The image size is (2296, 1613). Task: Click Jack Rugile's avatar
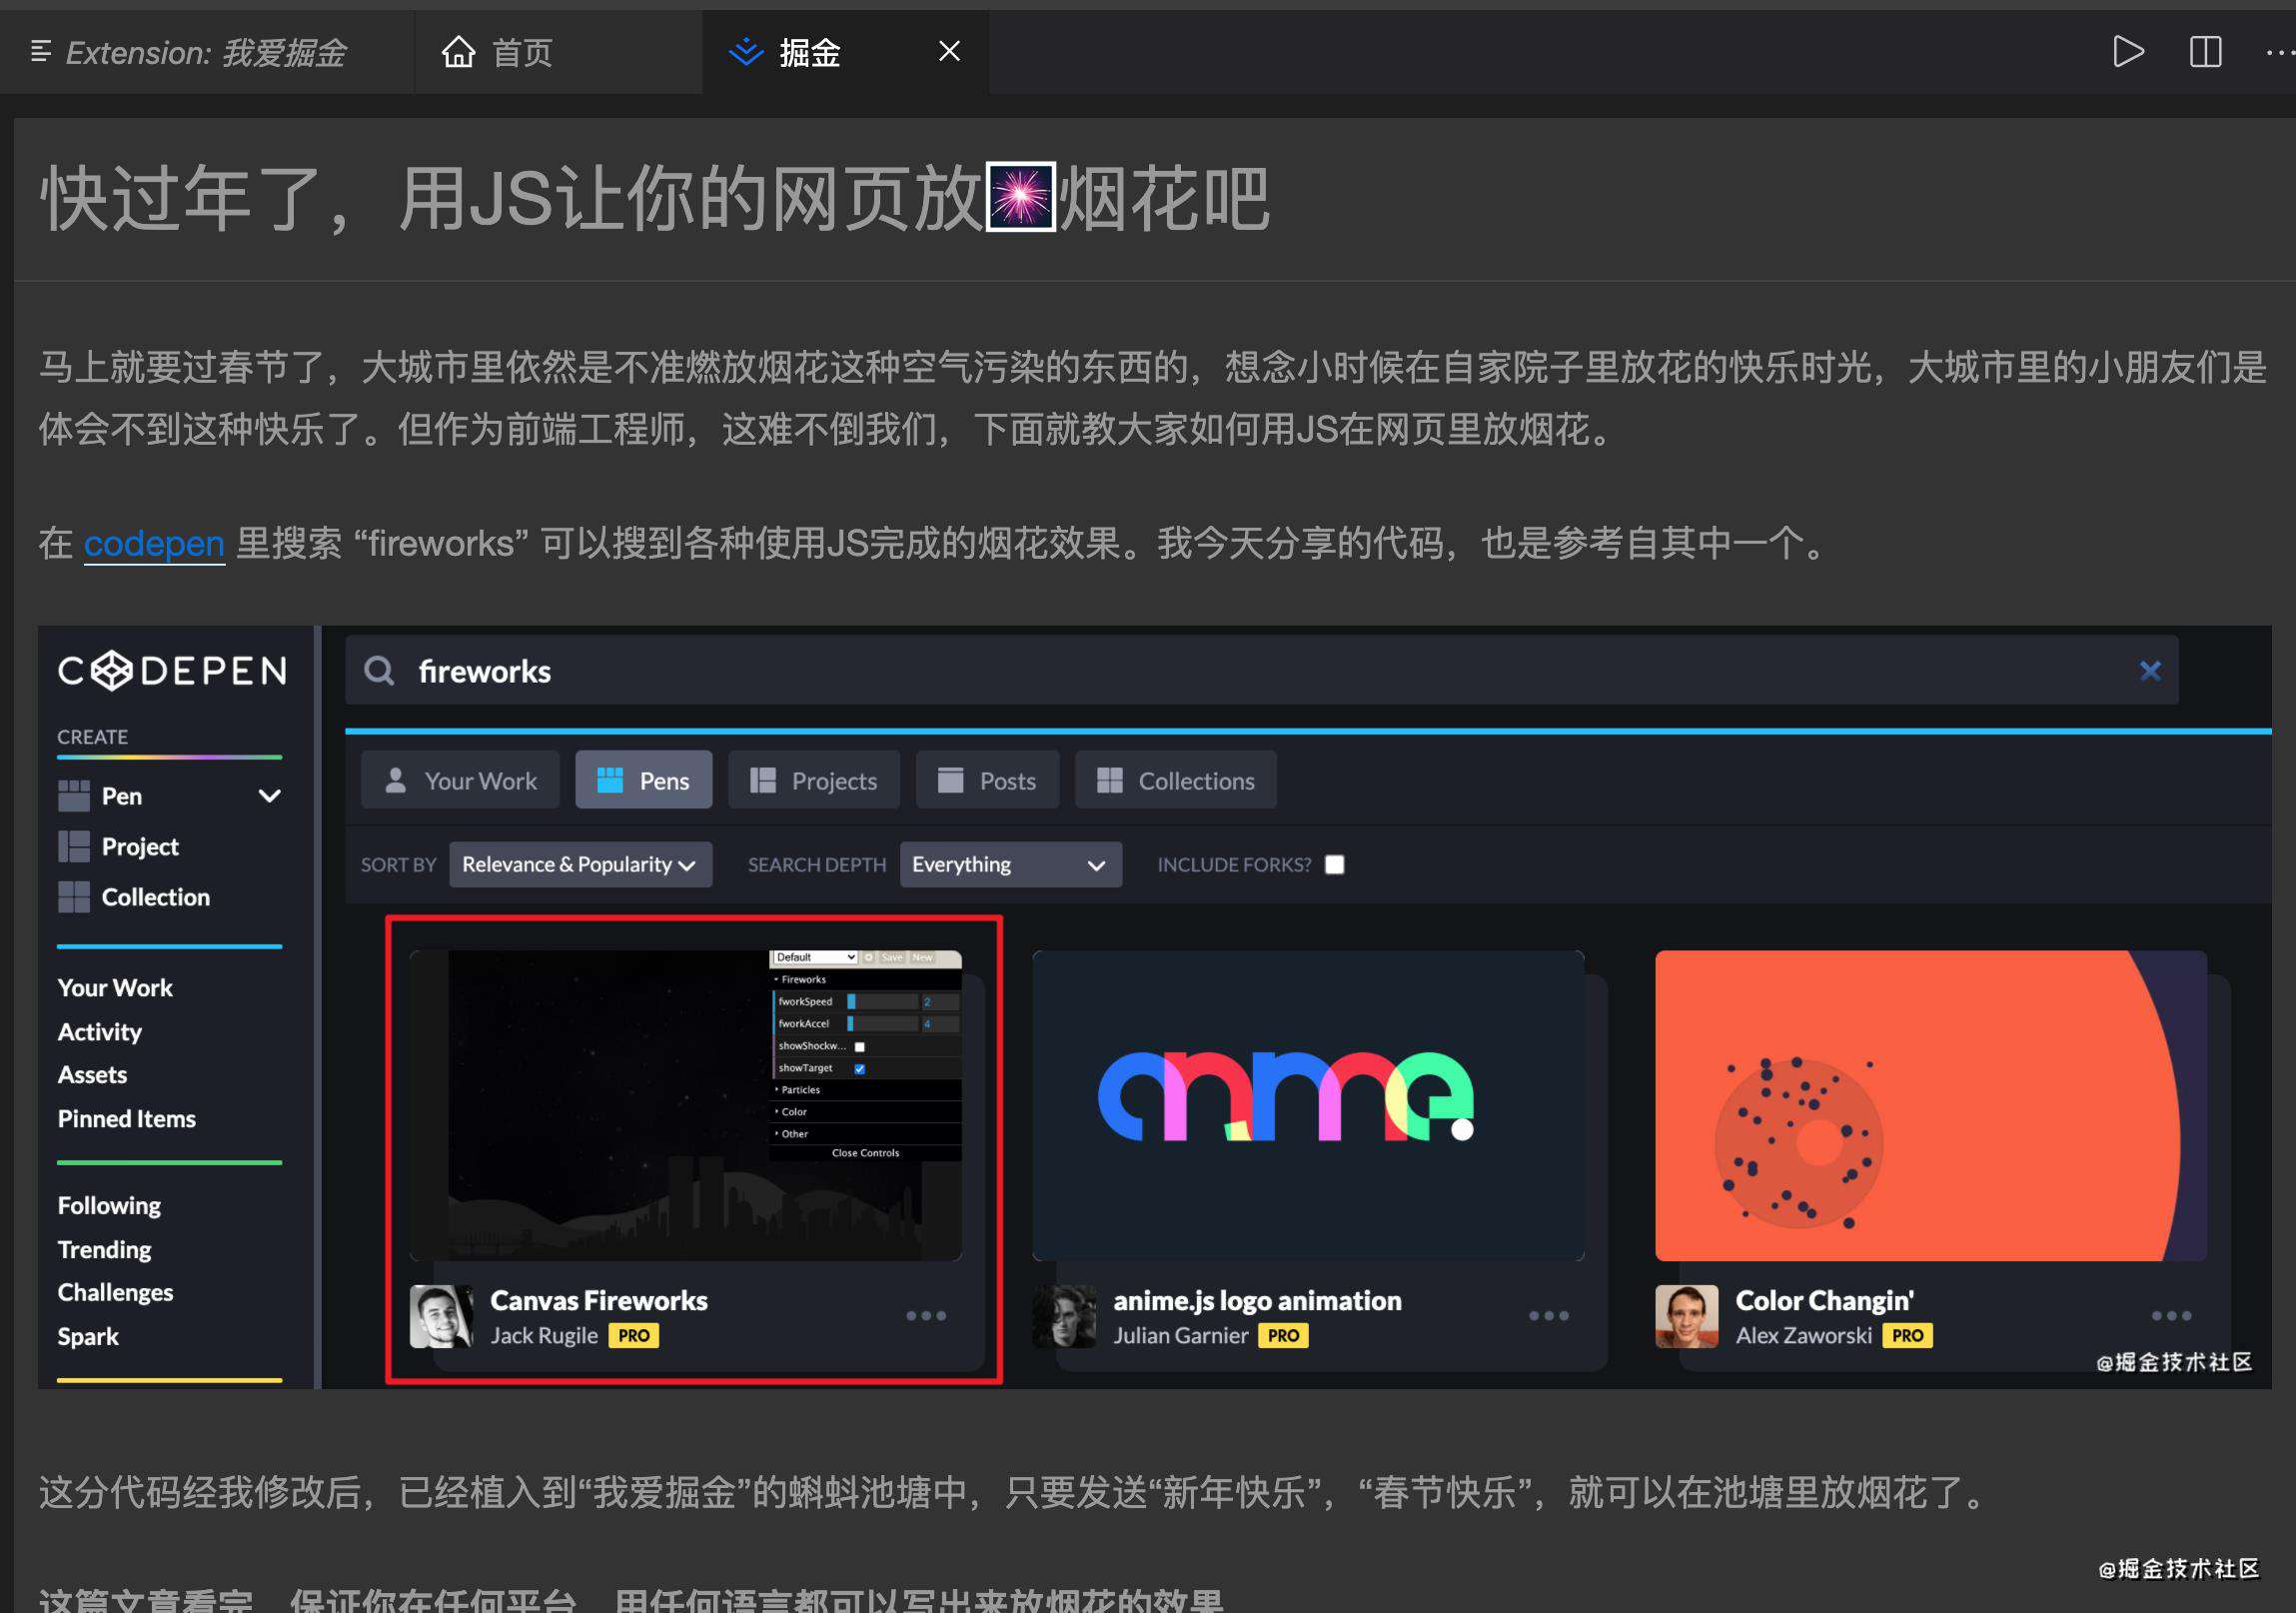[x=441, y=1316]
